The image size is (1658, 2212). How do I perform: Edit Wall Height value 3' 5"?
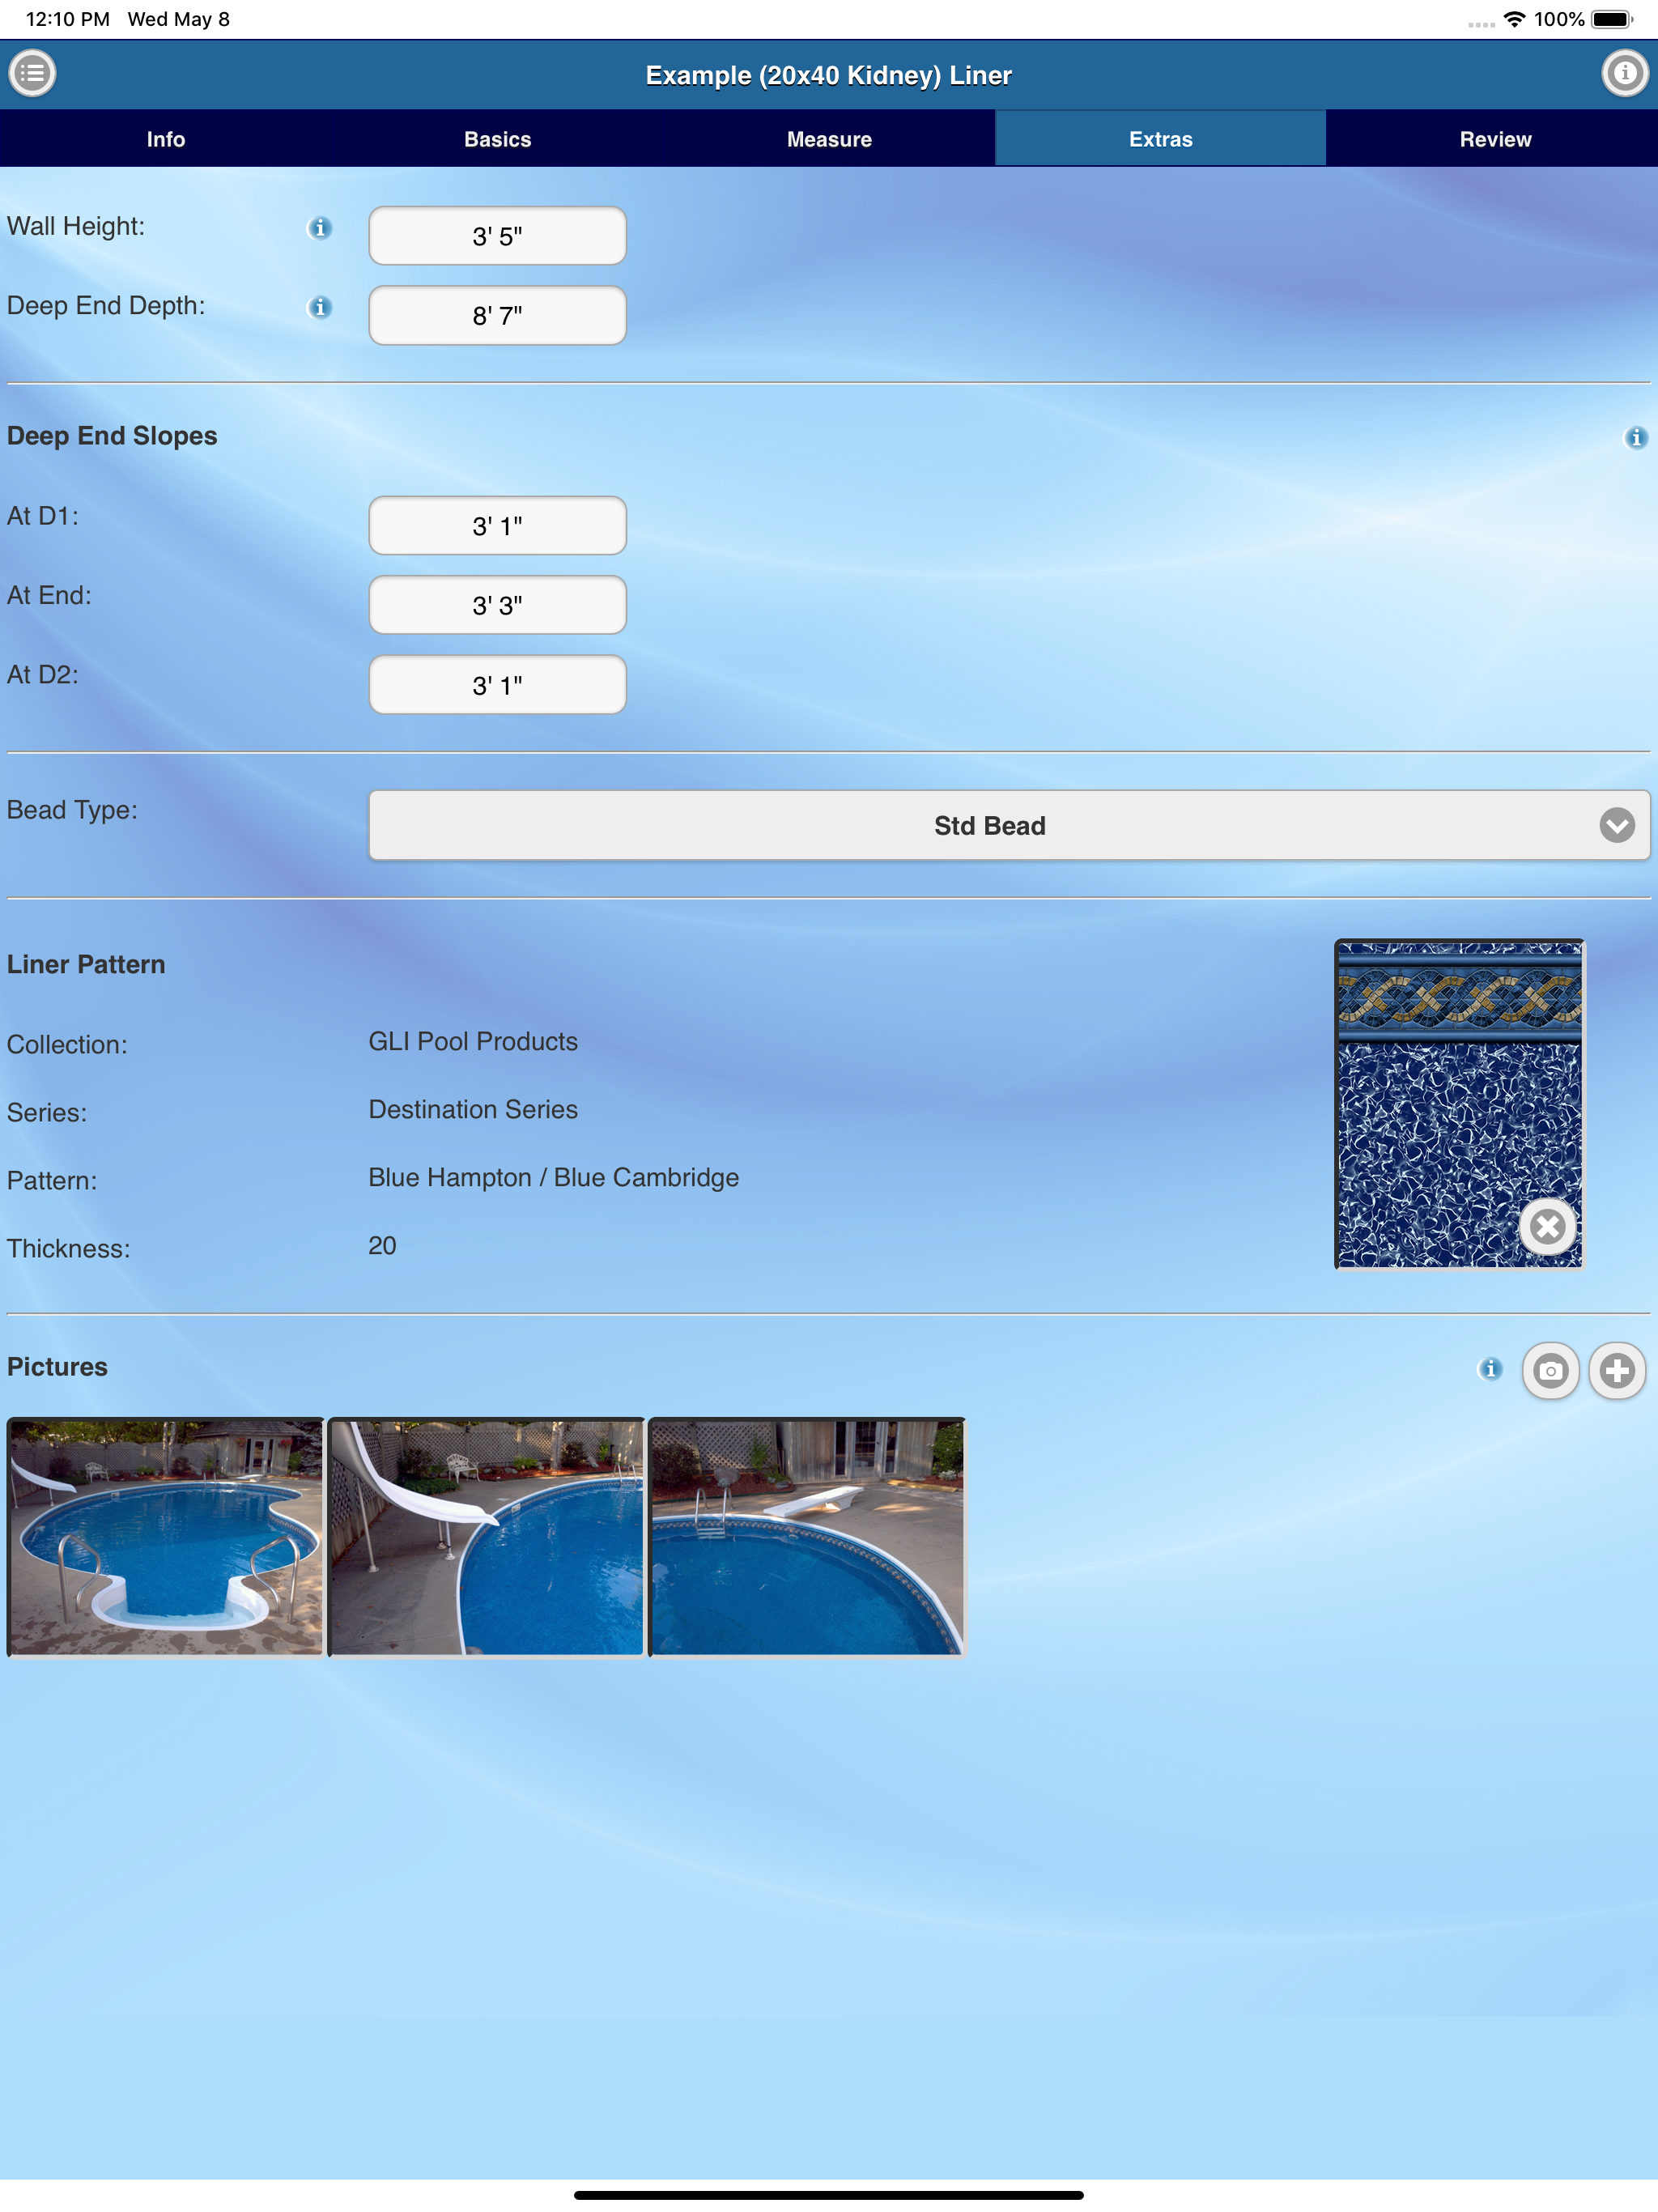pyautogui.click(x=497, y=236)
